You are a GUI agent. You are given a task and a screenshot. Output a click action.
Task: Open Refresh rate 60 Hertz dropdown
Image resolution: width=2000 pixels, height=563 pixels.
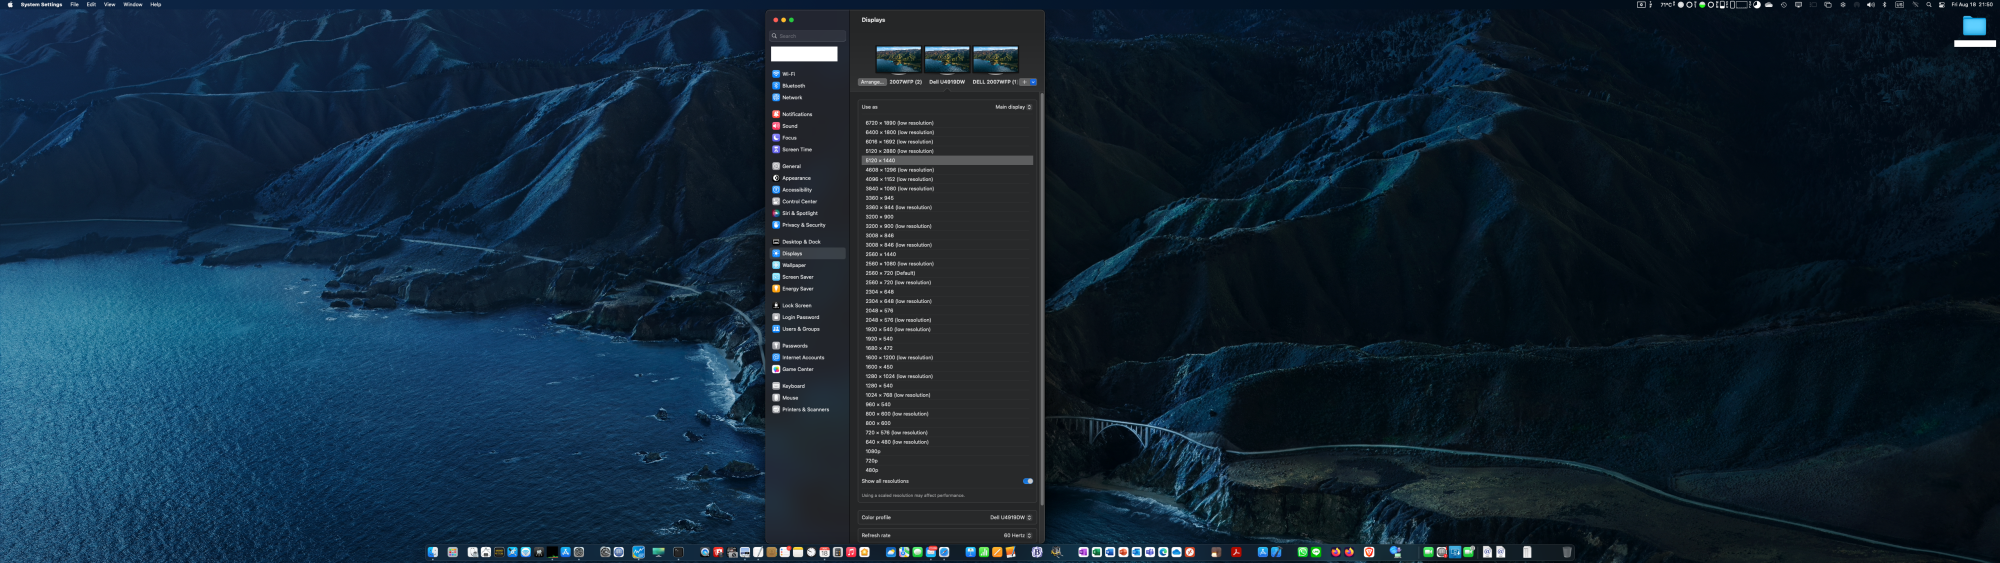[x=1017, y=535]
